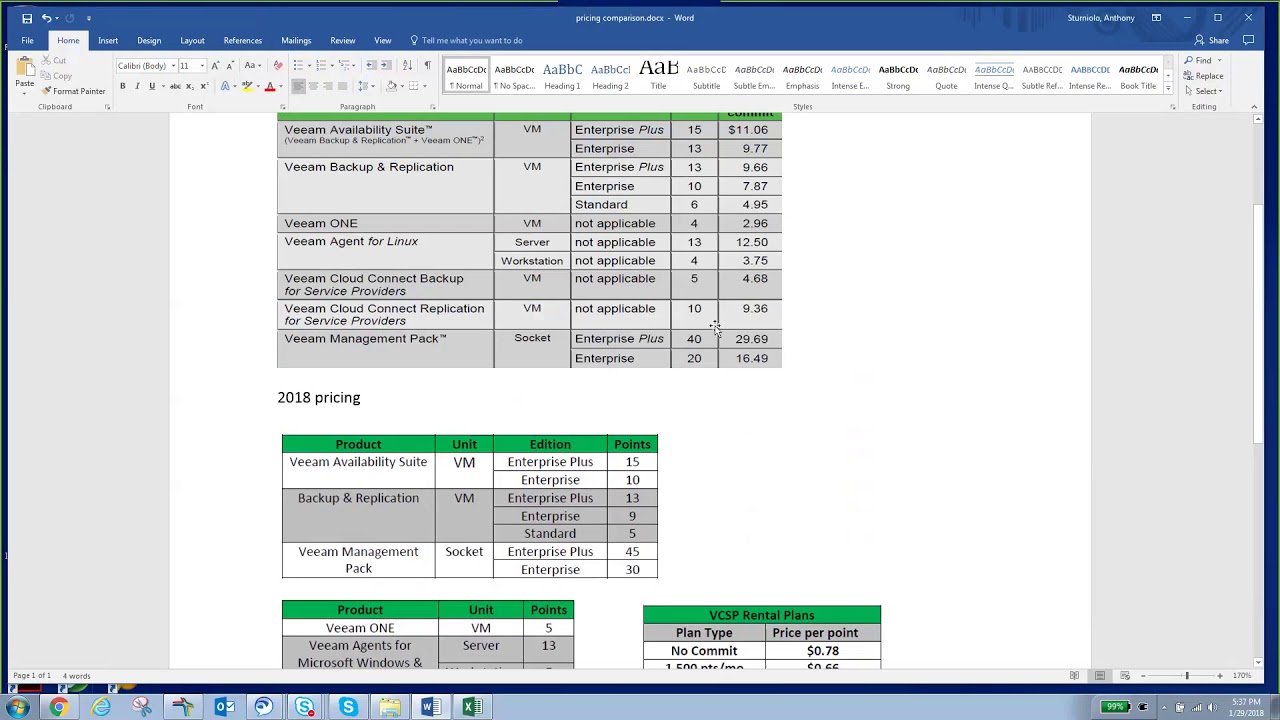Viewport: 1280px width, 720px height.
Task: Open Google Chrome from taskbar
Action: [x=59, y=707]
